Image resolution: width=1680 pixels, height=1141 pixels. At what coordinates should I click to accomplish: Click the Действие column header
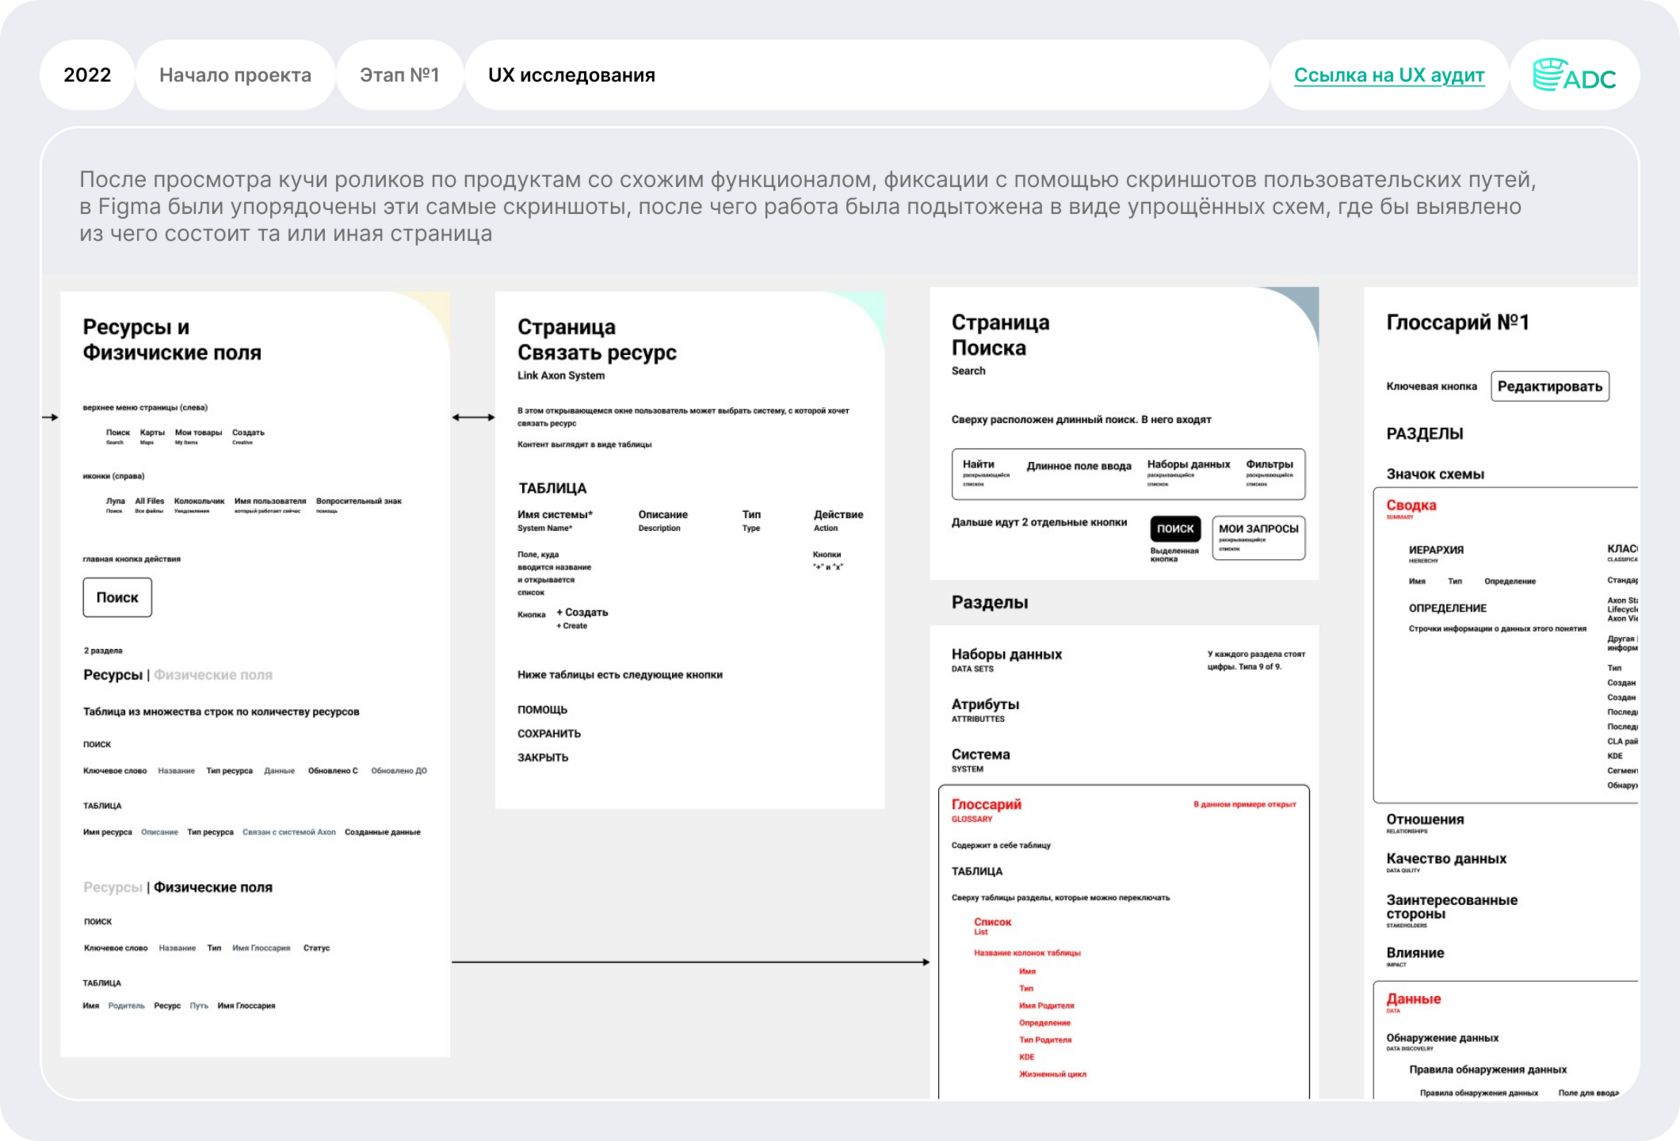838,515
